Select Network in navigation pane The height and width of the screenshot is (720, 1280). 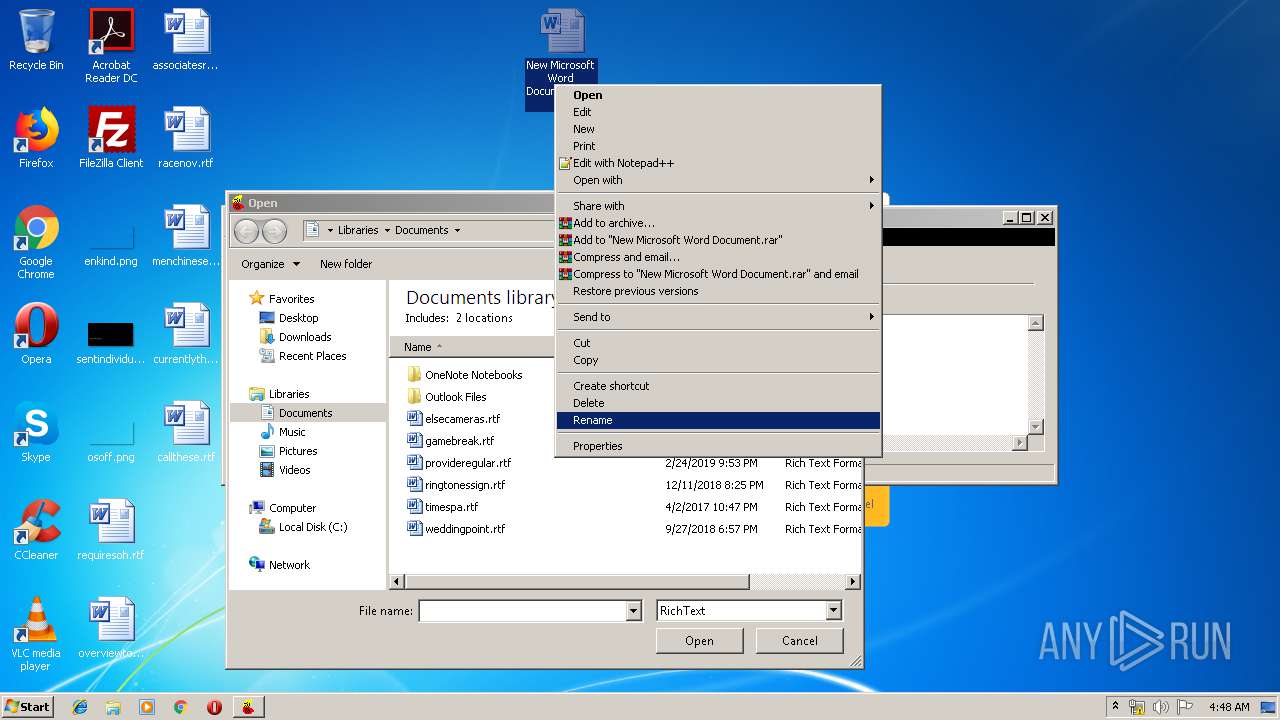pyautogui.click(x=289, y=565)
